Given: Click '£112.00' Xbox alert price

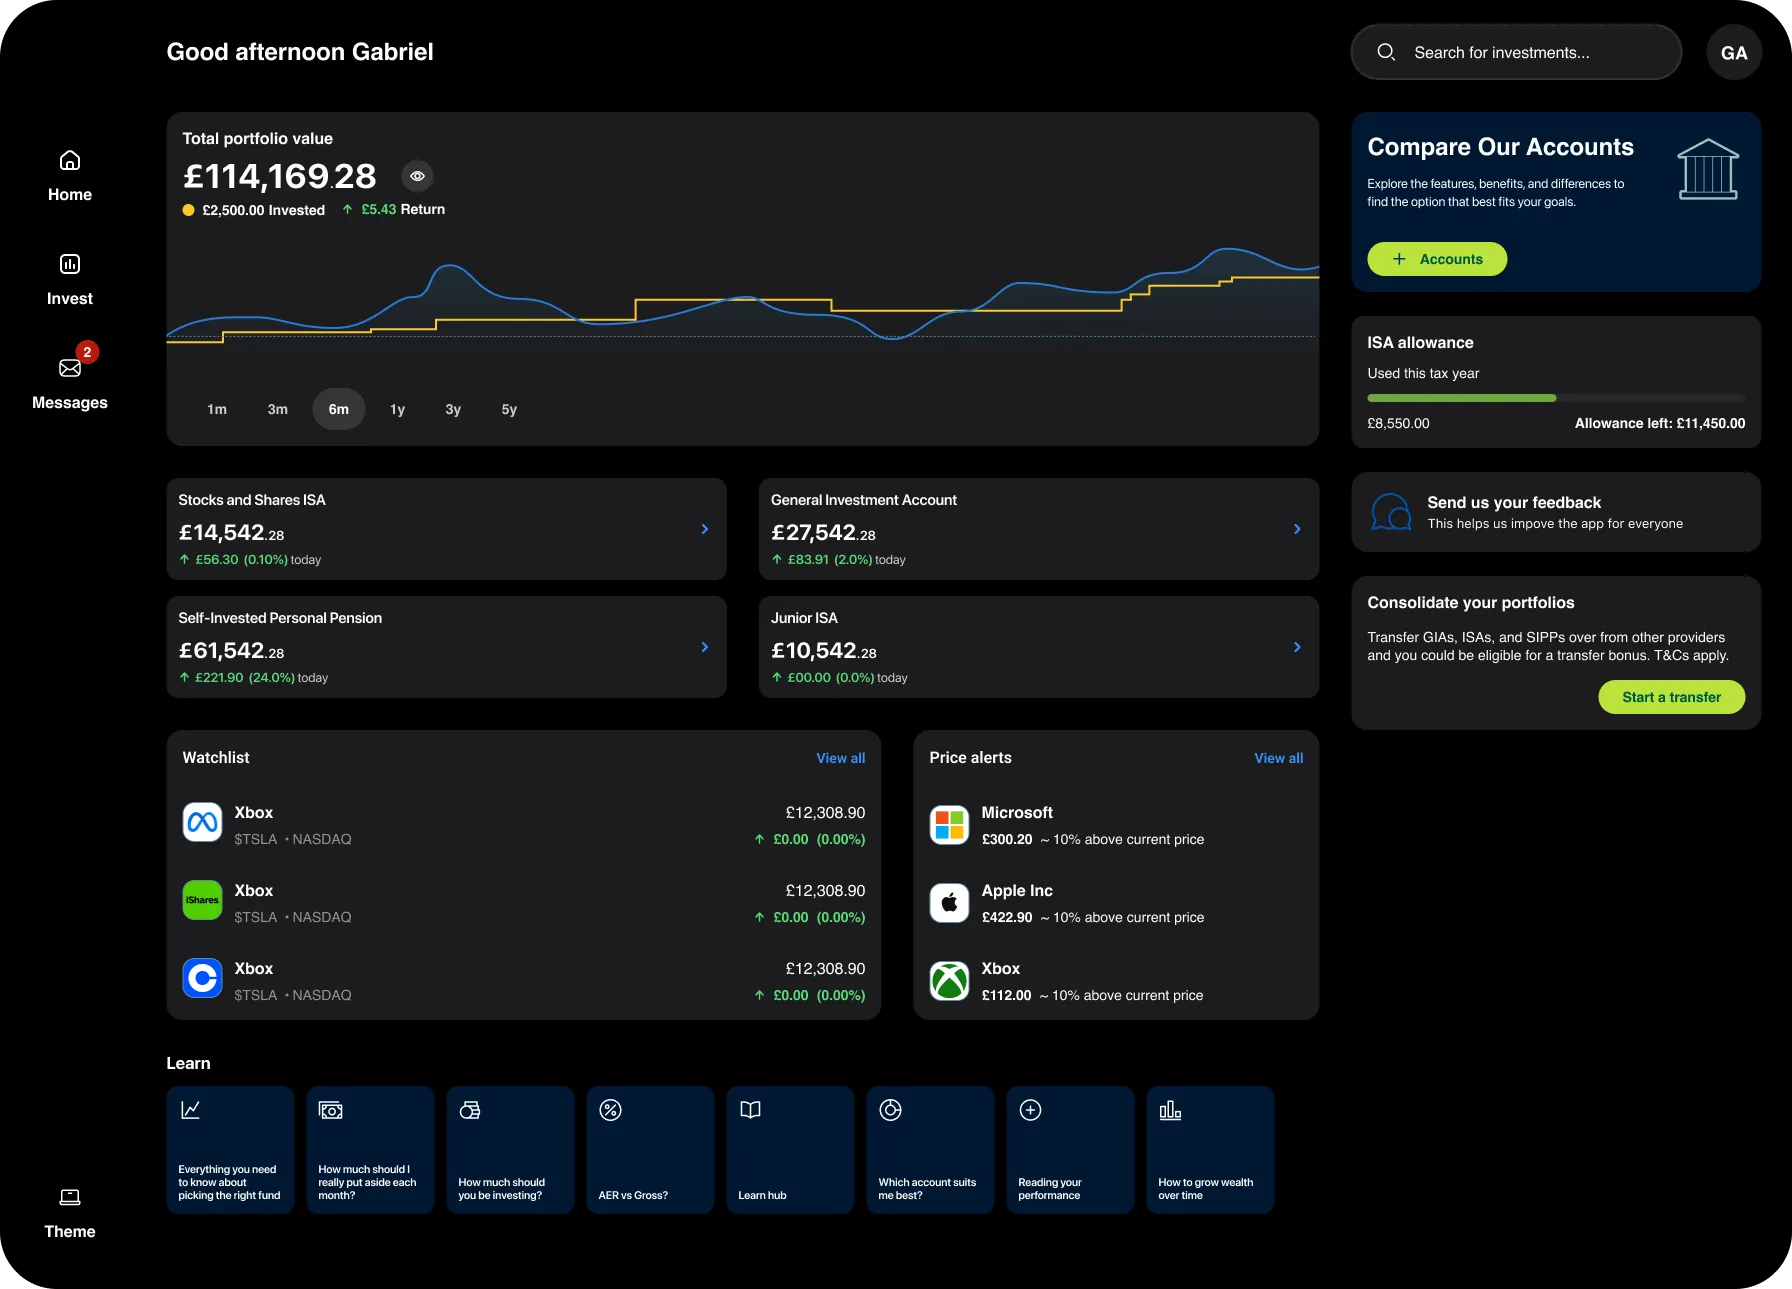Looking at the screenshot, I should pyautogui.click(x=1006, y=995).
